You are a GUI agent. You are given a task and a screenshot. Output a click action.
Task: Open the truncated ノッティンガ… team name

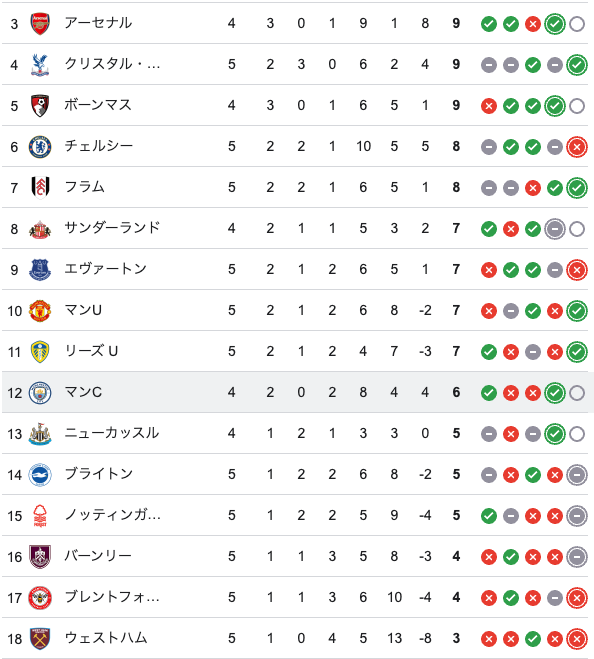point(113,515)
